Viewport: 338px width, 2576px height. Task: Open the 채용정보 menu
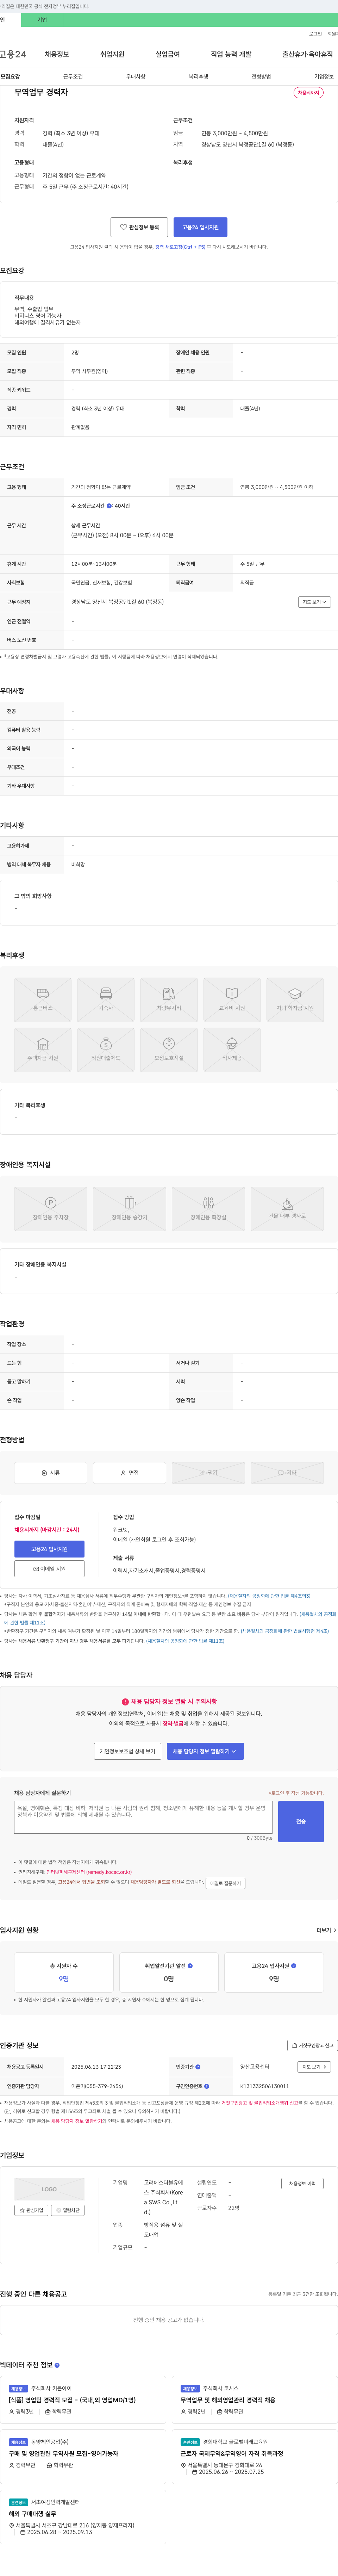(x=57, y=54)
